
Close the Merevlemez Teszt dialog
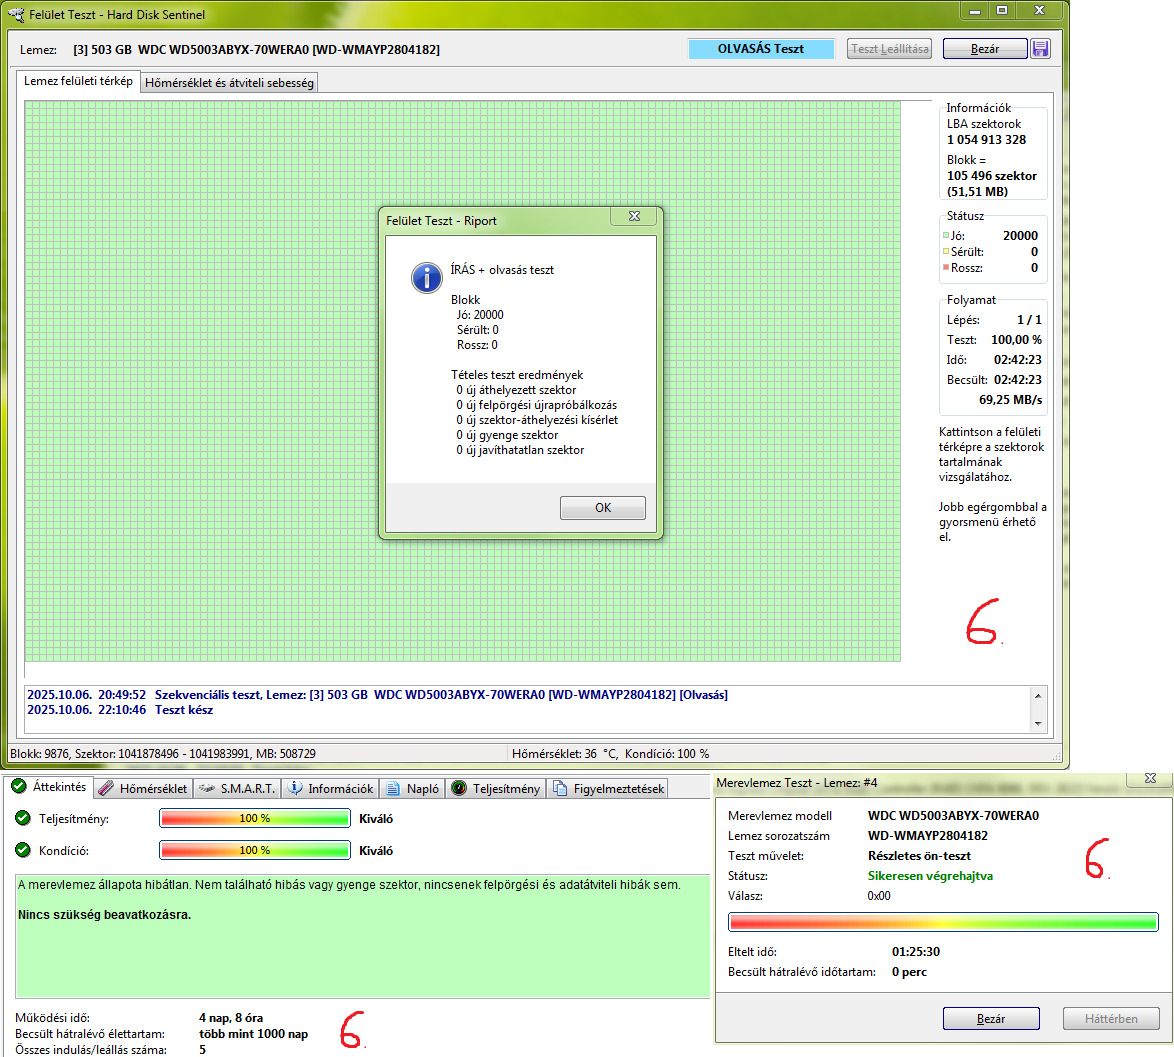click(x=1150, y=779)
